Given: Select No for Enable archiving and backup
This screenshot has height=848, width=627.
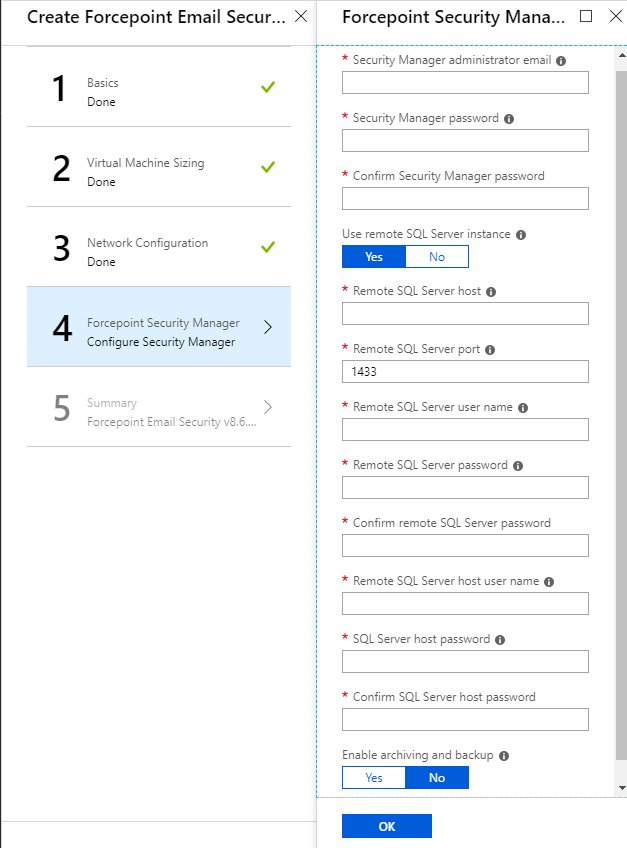Looking at the screenshot, I should [437, 778].
